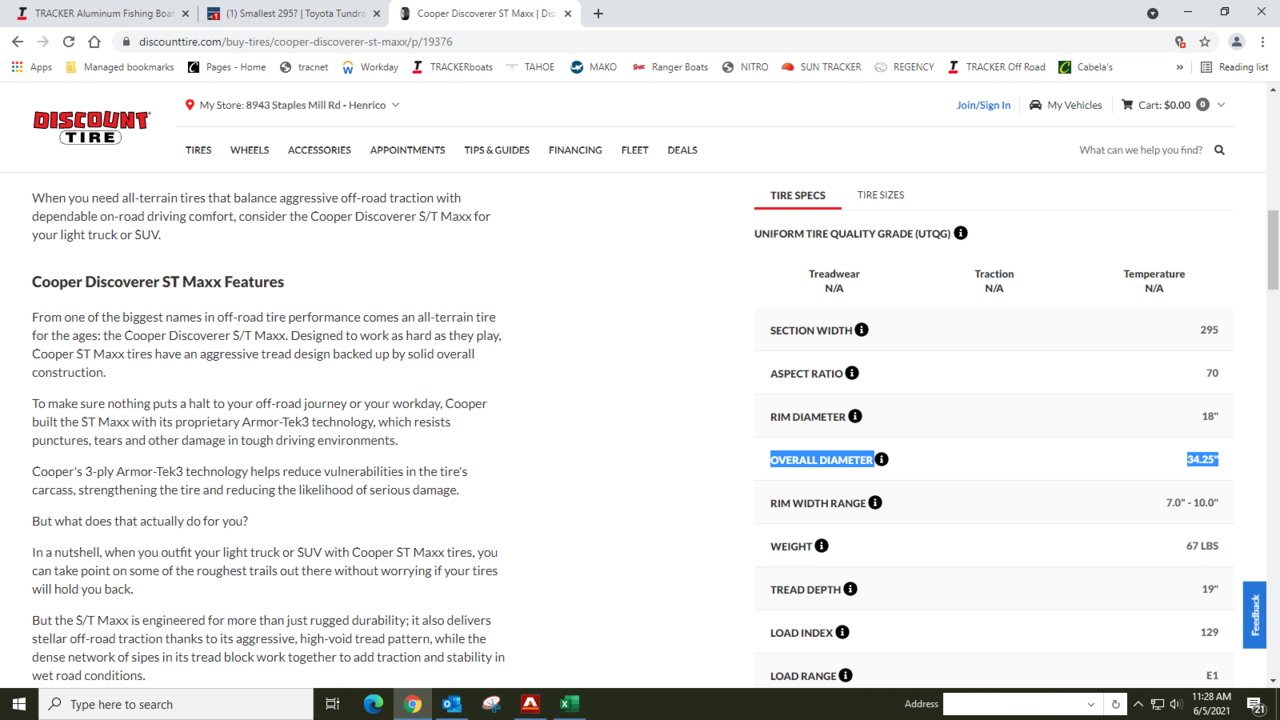This screenshot has height=720, width=1280.
Task: Open Ranger Boats bookmark
Action: point(670,67)
